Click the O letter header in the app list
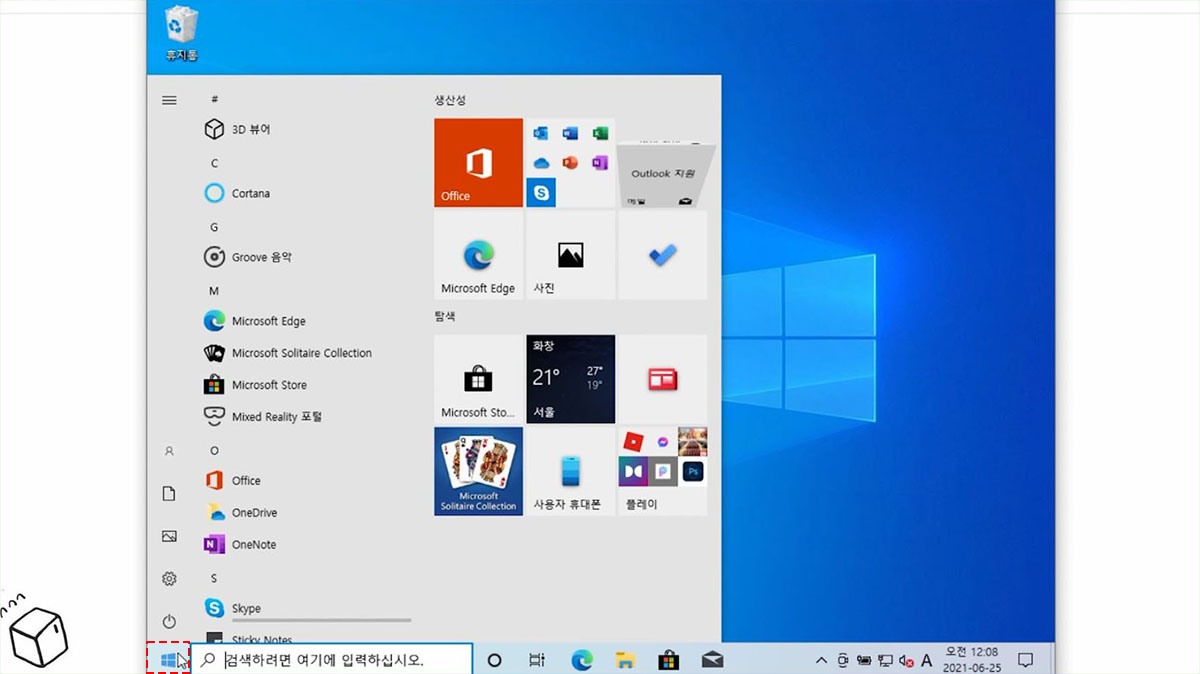This screenshot has width=1200, height=674. click(215, 450)
